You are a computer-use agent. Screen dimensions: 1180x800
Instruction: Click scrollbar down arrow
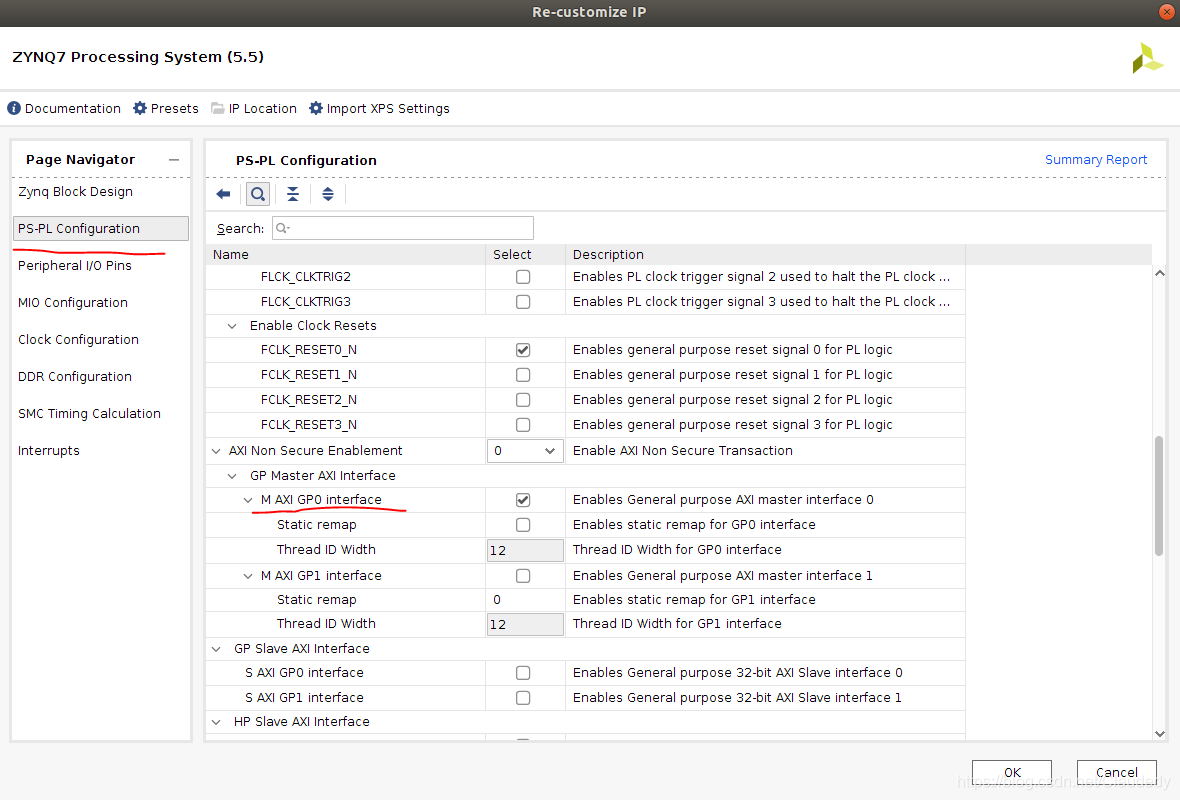click(1160, 734)
